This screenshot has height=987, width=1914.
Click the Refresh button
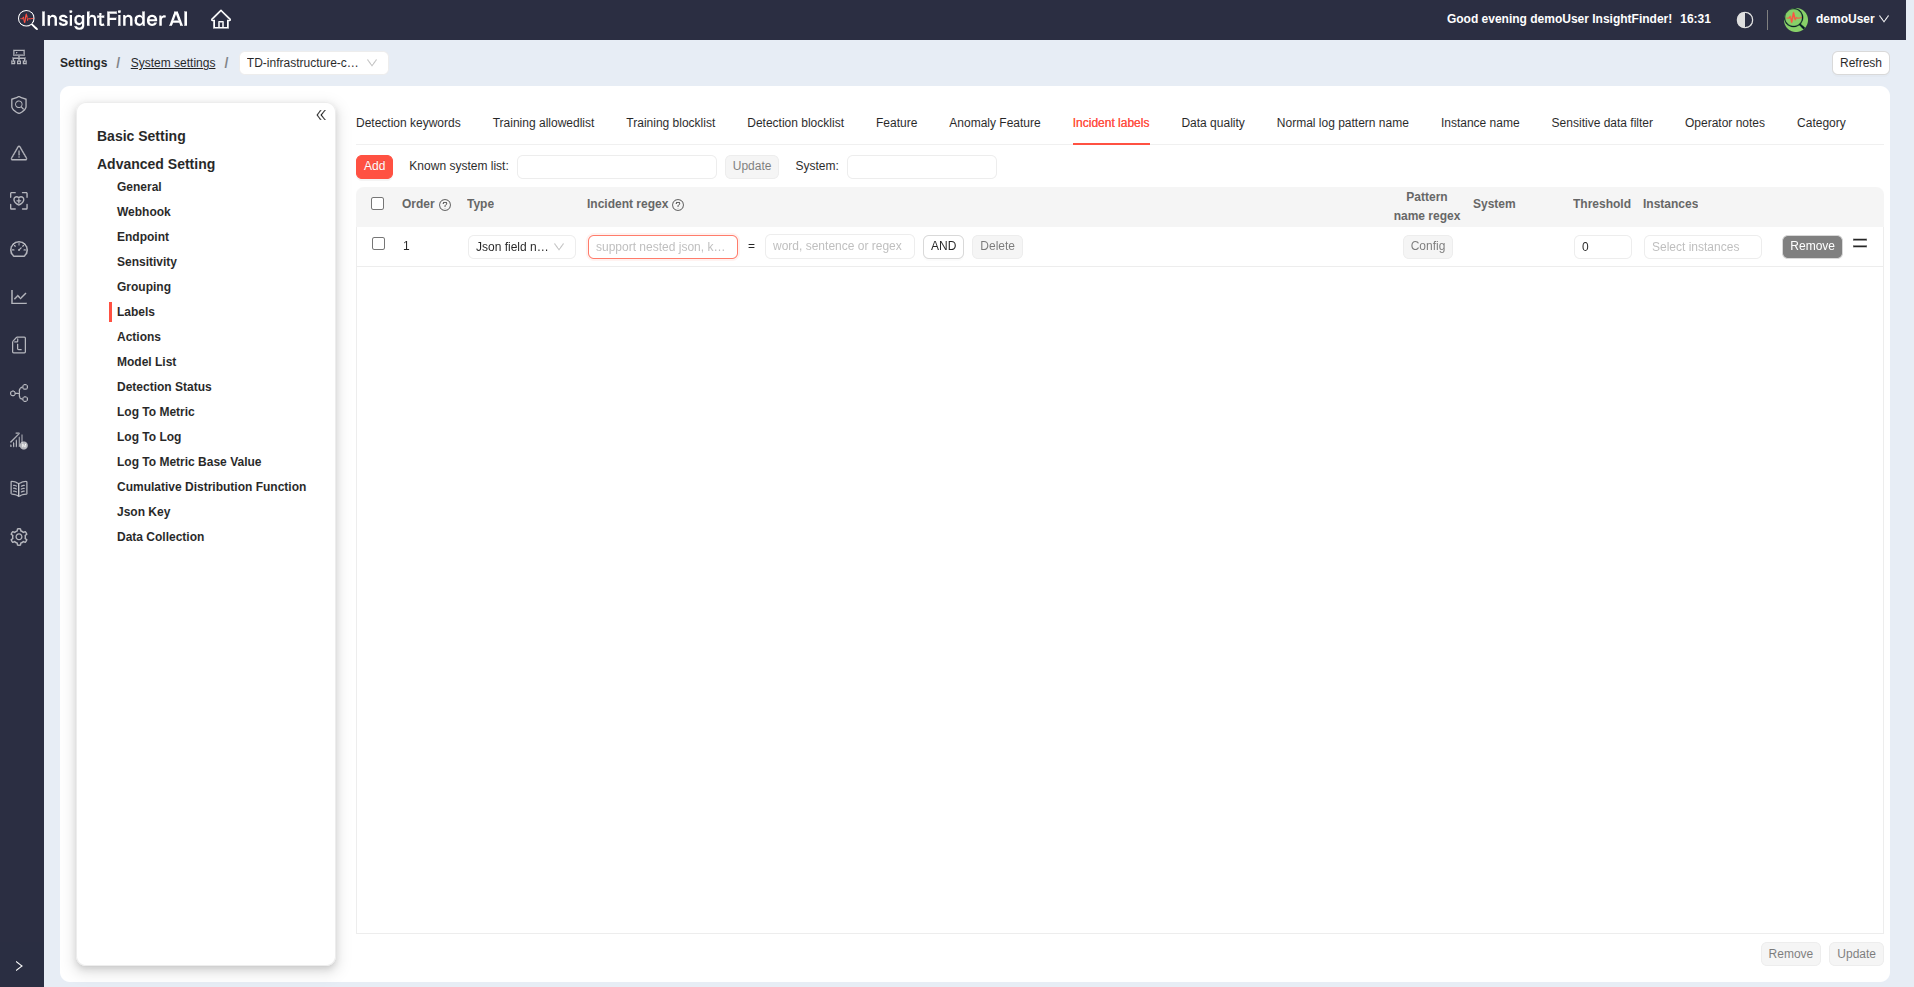click(1860, 63)
